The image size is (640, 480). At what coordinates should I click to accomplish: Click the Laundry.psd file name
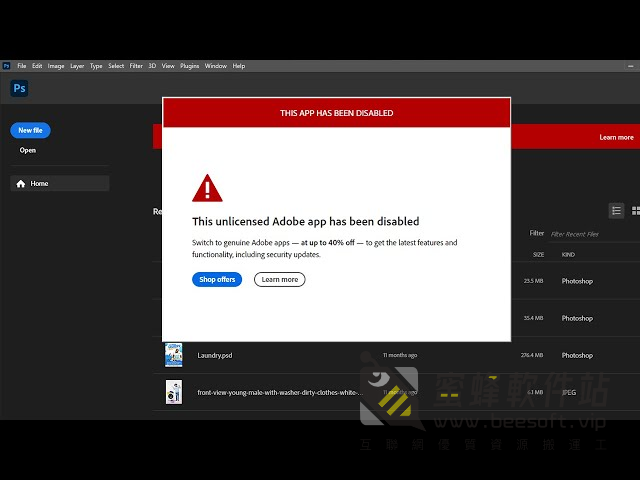pyautogui.click(x=215, y=356)
